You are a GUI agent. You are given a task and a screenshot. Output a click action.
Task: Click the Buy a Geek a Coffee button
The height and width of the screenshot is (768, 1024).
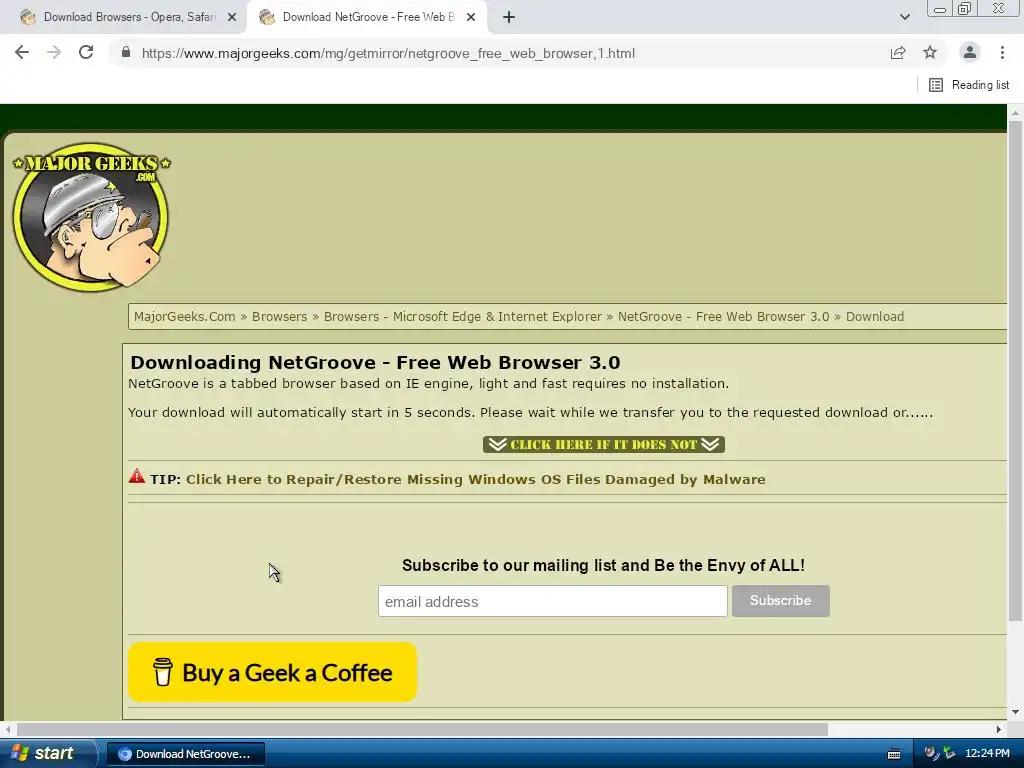tap(272, 672)
